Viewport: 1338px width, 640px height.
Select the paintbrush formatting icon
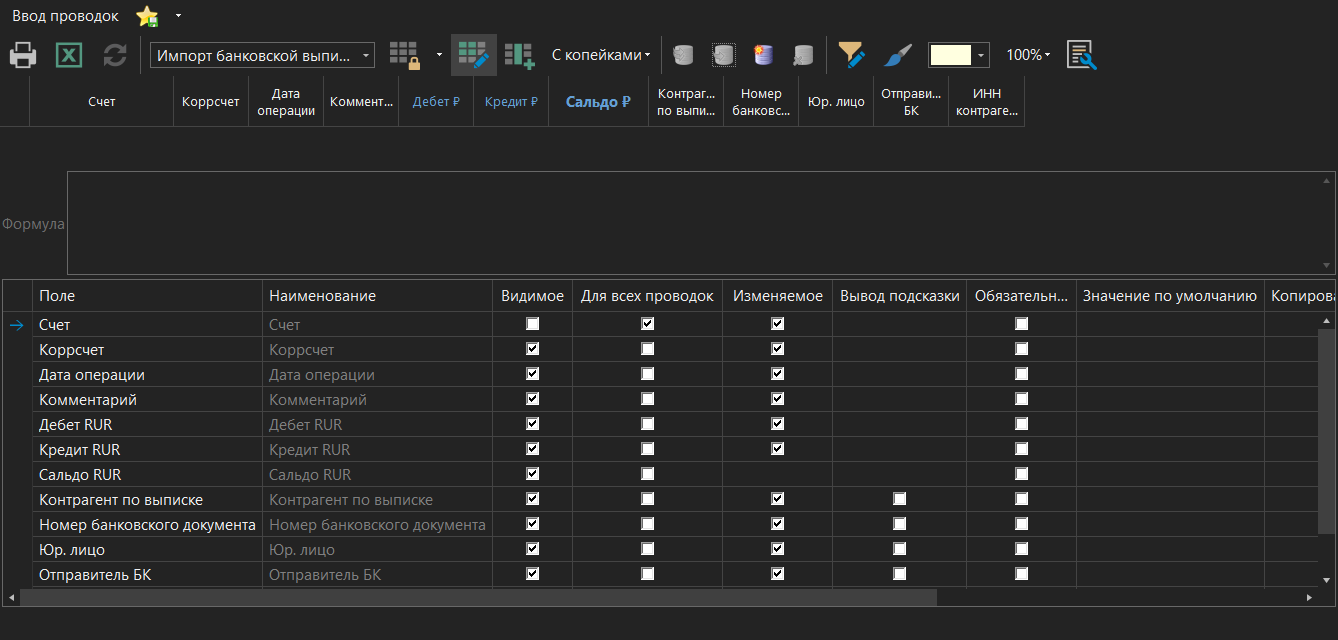click(x=898, y=55)
